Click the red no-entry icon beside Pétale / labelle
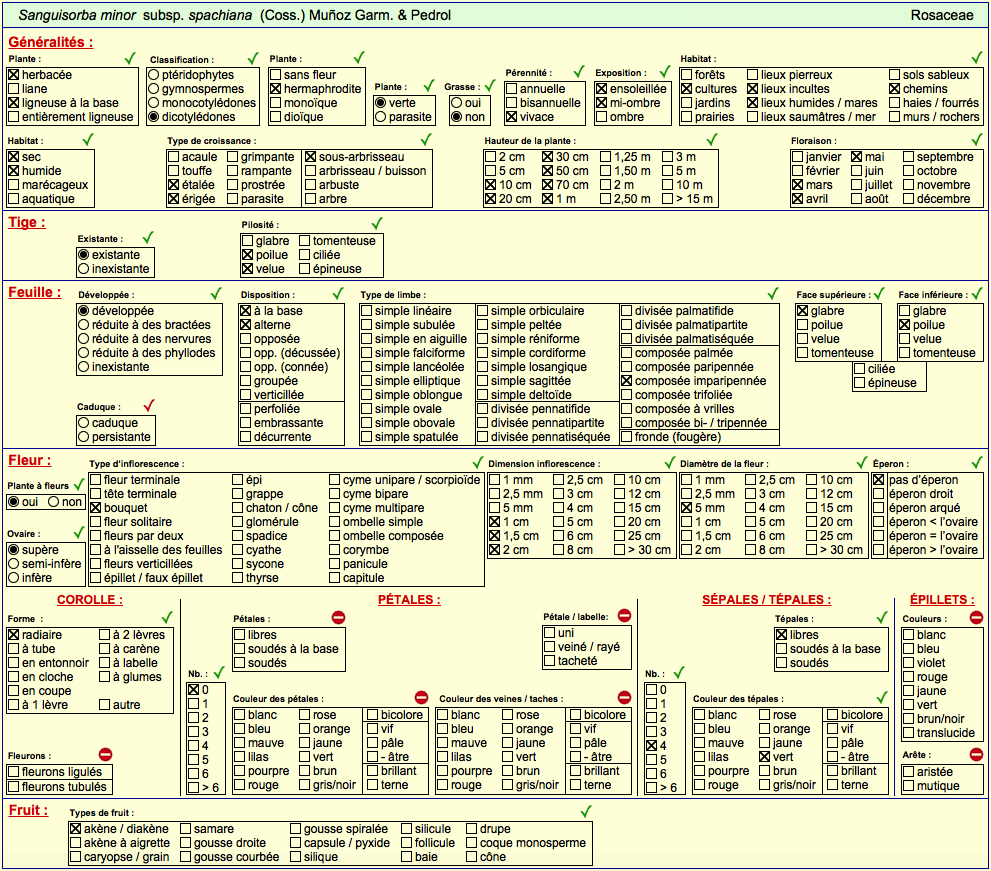The image size is (991, 871). (x=624, y=616)
